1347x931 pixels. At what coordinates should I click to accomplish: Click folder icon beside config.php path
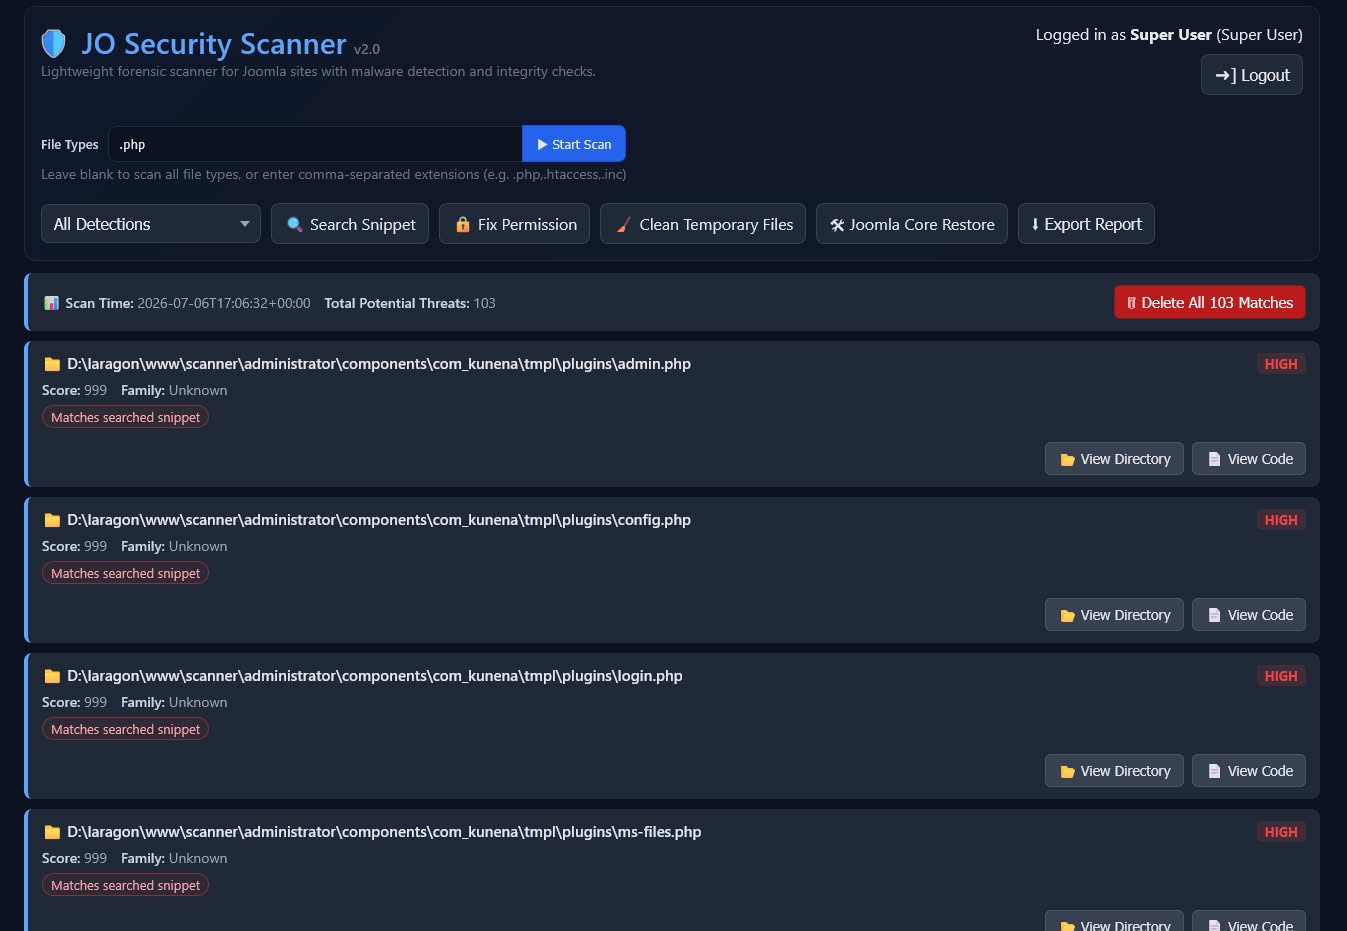[52, 520]
